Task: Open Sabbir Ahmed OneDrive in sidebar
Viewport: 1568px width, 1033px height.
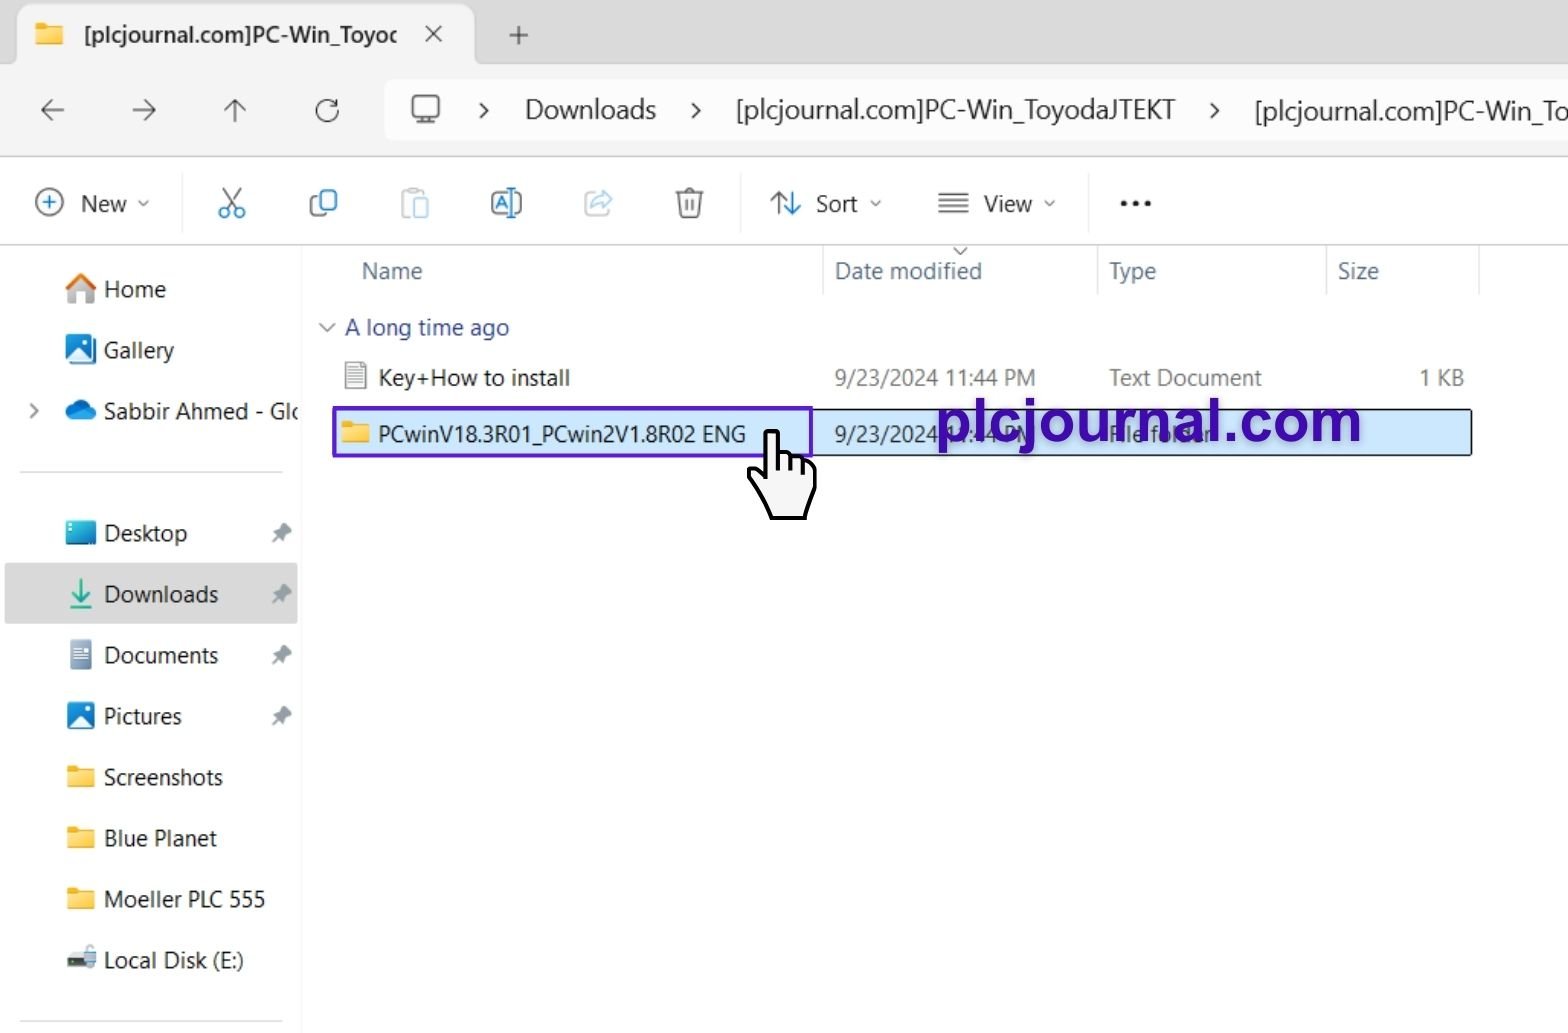Action: pos(180,411)
